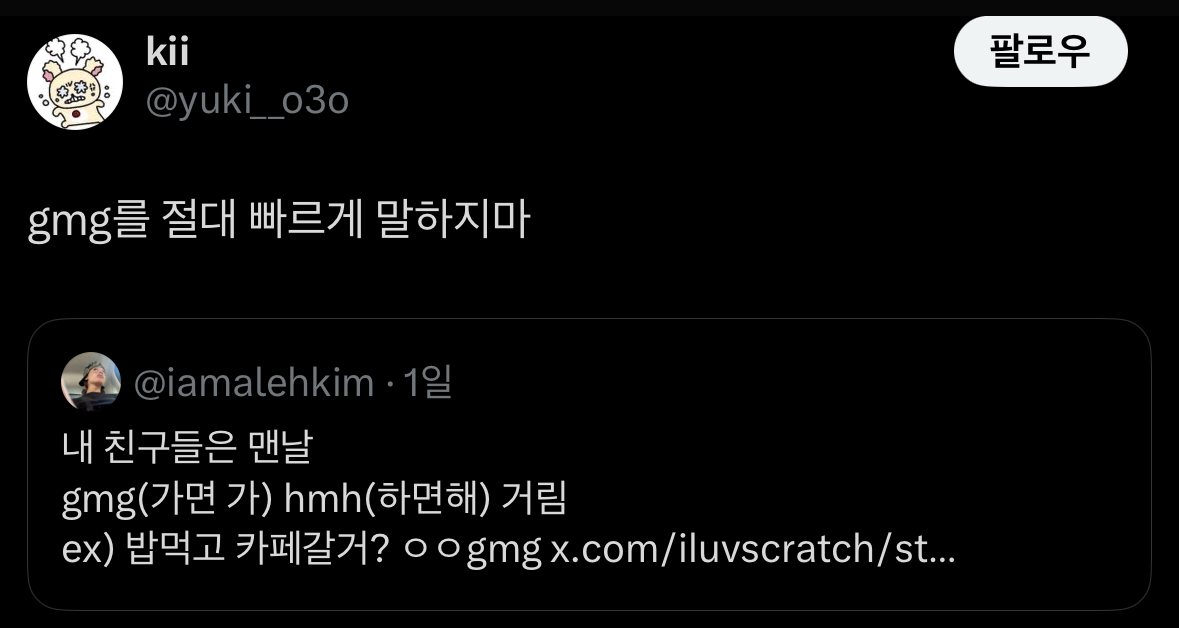Screen dimensions: 1179x628
Task: Click the line 내 친구들은 맨날
Action: tap(187, 447)
